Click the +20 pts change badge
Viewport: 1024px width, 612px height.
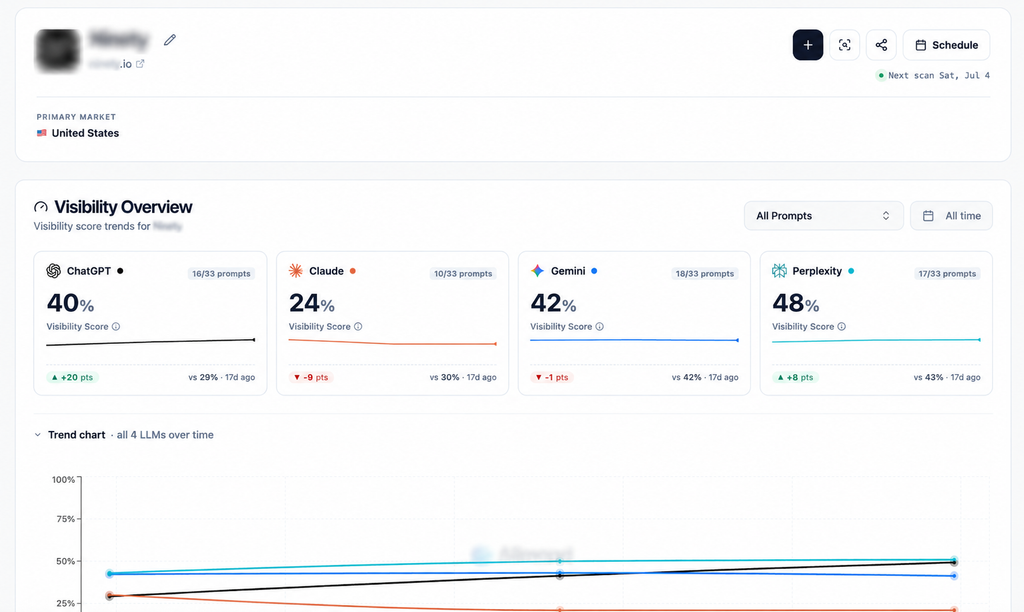pos(72,378)
